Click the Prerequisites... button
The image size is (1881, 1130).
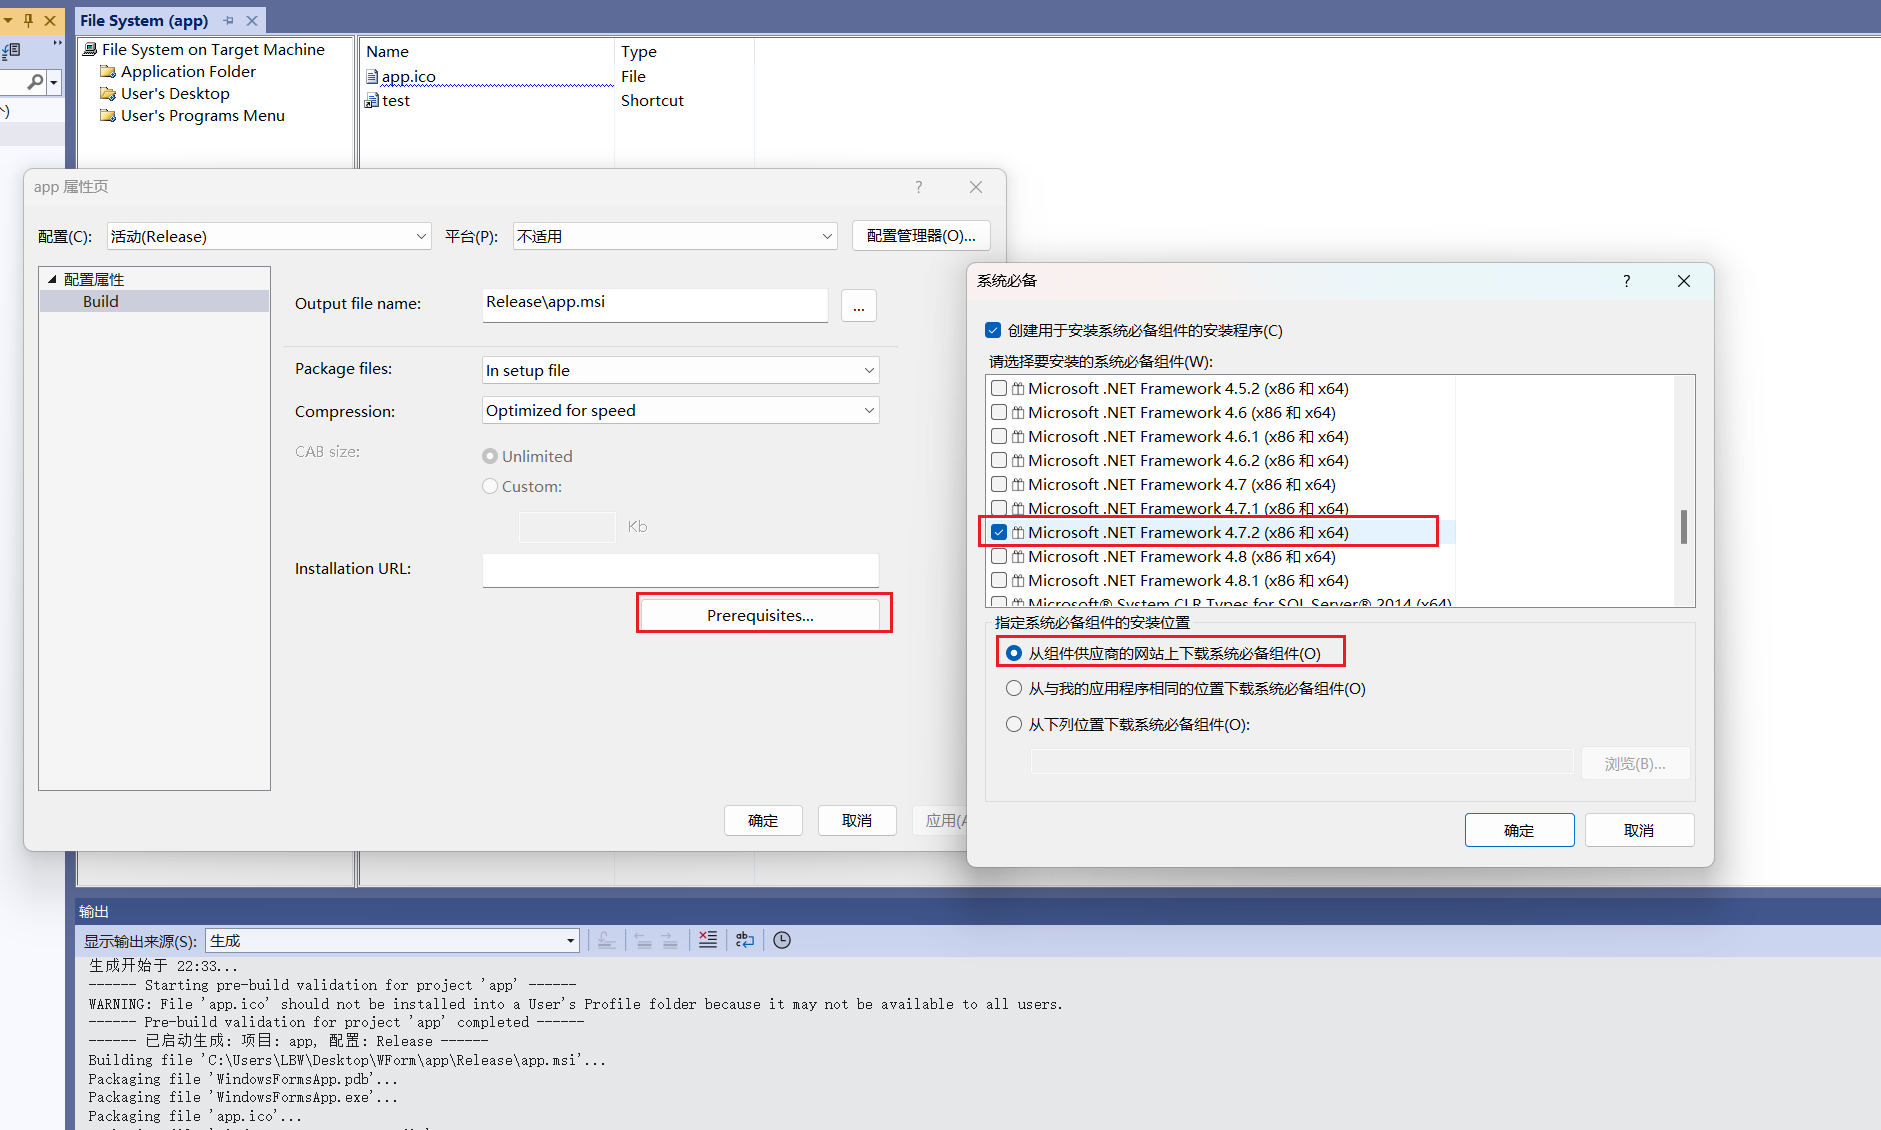(760, 615)
